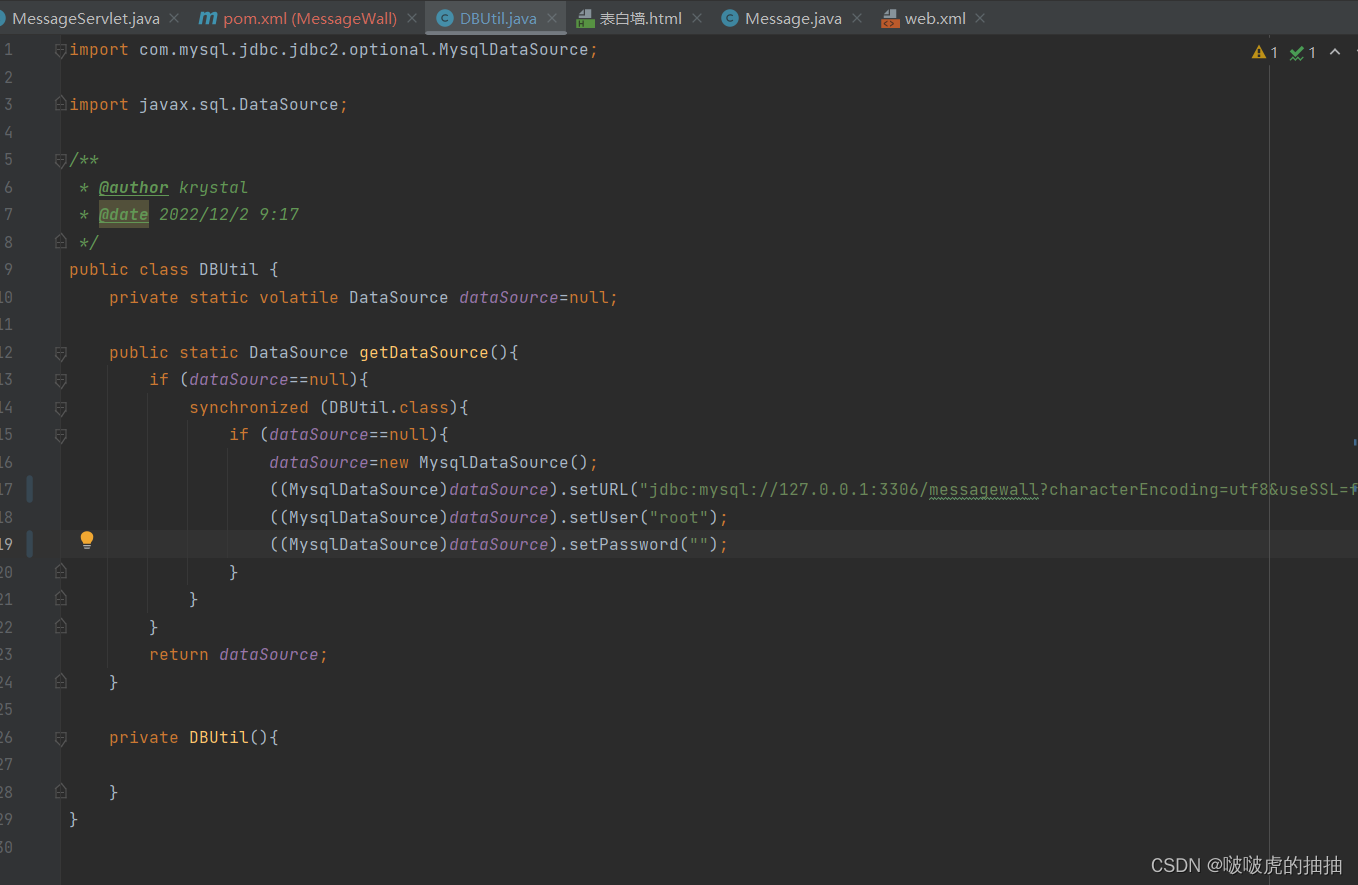Click the "setPassword" method call
1358x885 pixels.
point(624,544)
